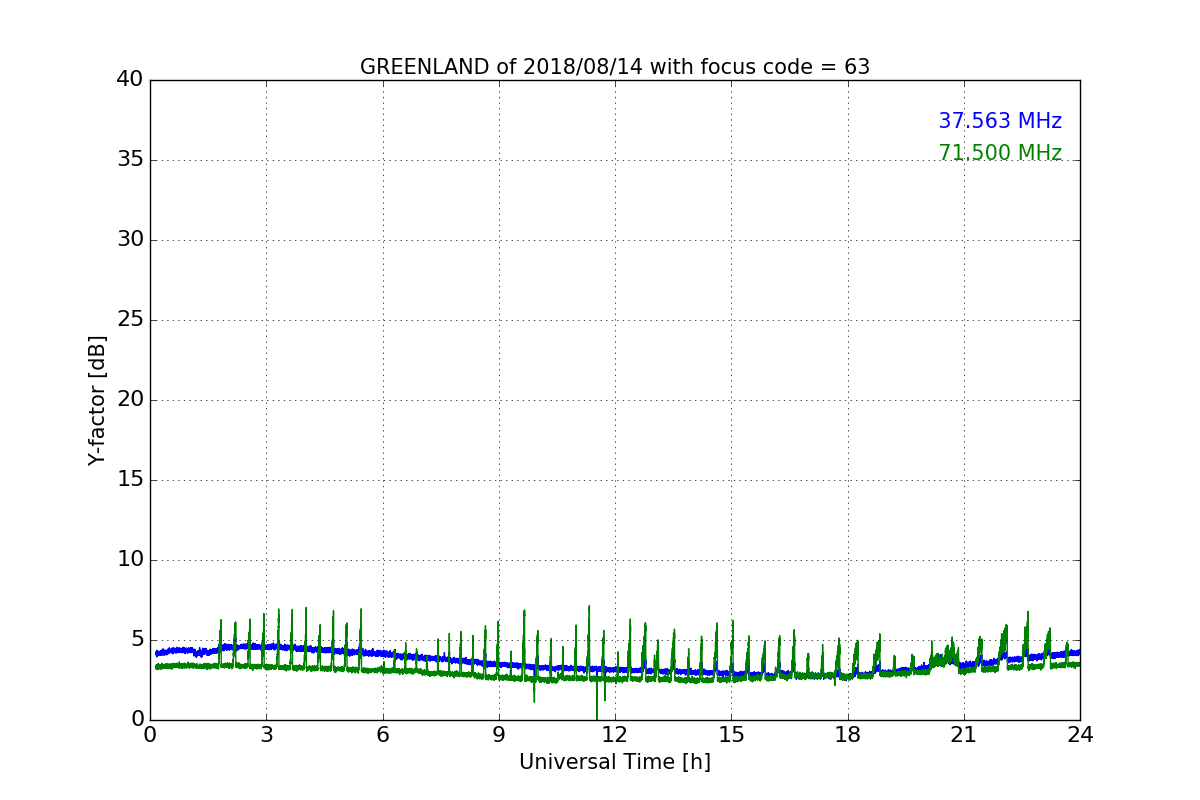1200x800 pixels.
Task: Click the green 71.500 MHz legend label
Action: (x=999, y=153)
